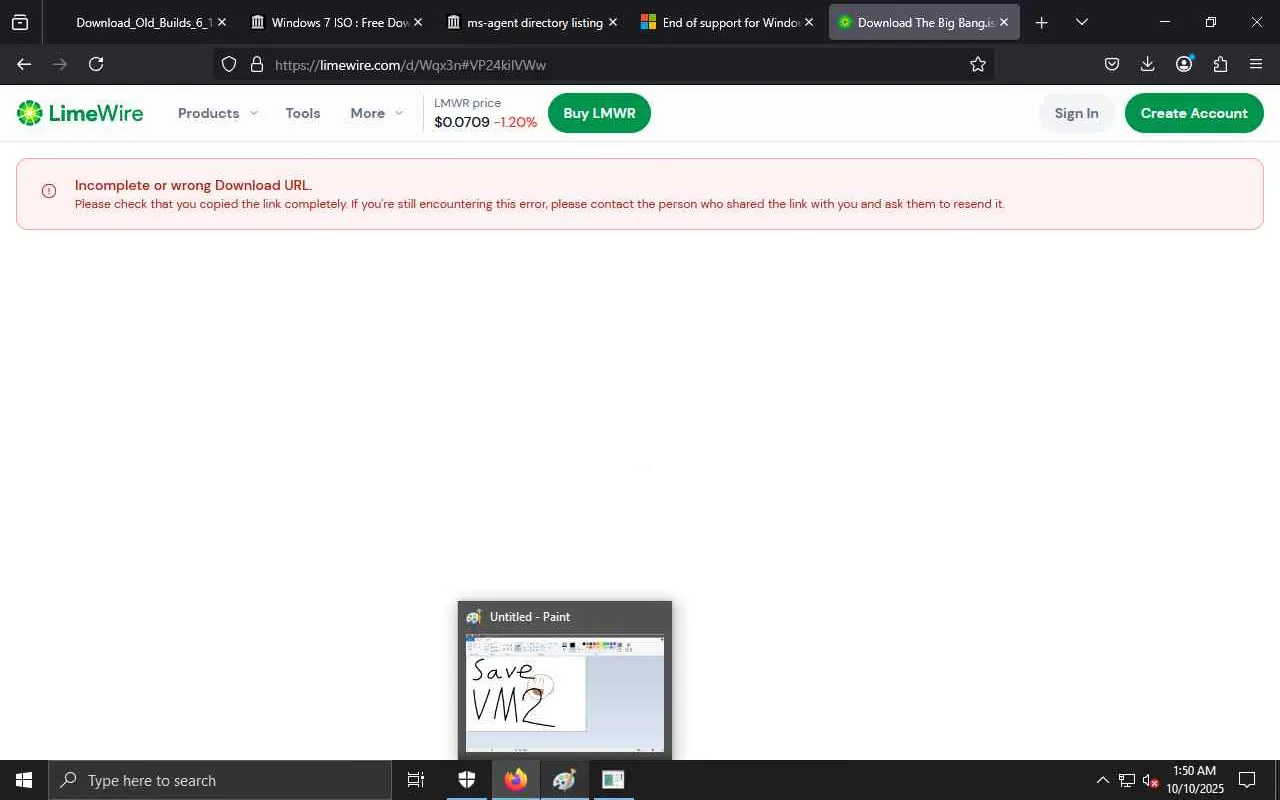Image resolution: width=1280 pixels, height=800 pixels.
Task: Click the Sign In button
Action: point(1076,113)
